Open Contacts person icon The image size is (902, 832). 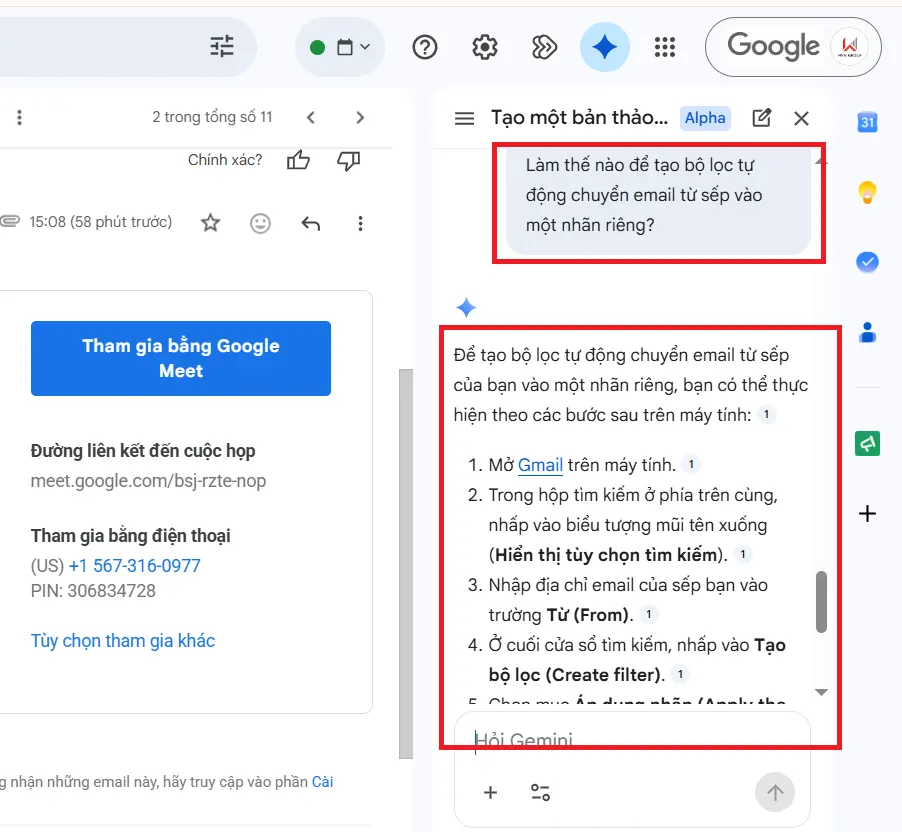click(x=867, y=333)
